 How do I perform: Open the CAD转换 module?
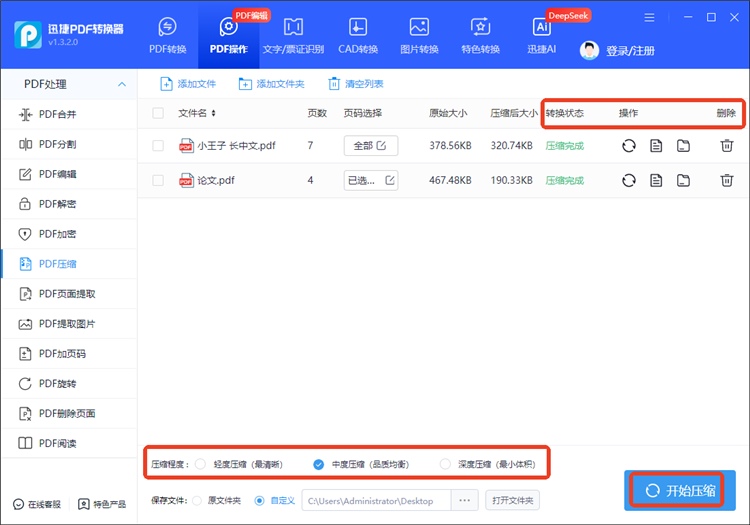(x=357, y=36)
